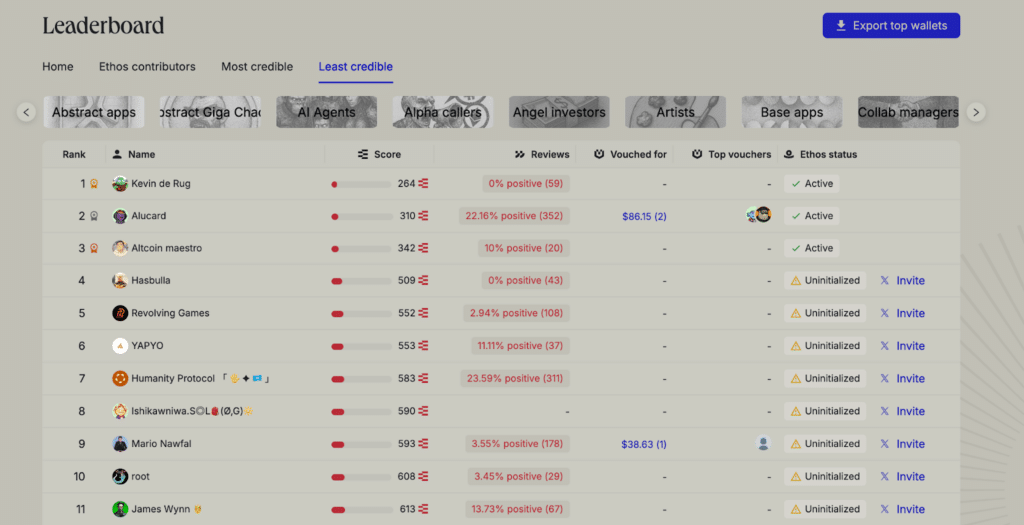Viewport: 1024px width, 525px height.
Task: Click Humanity Protocol's avatar icon
Action: click(x=120, y=379)
